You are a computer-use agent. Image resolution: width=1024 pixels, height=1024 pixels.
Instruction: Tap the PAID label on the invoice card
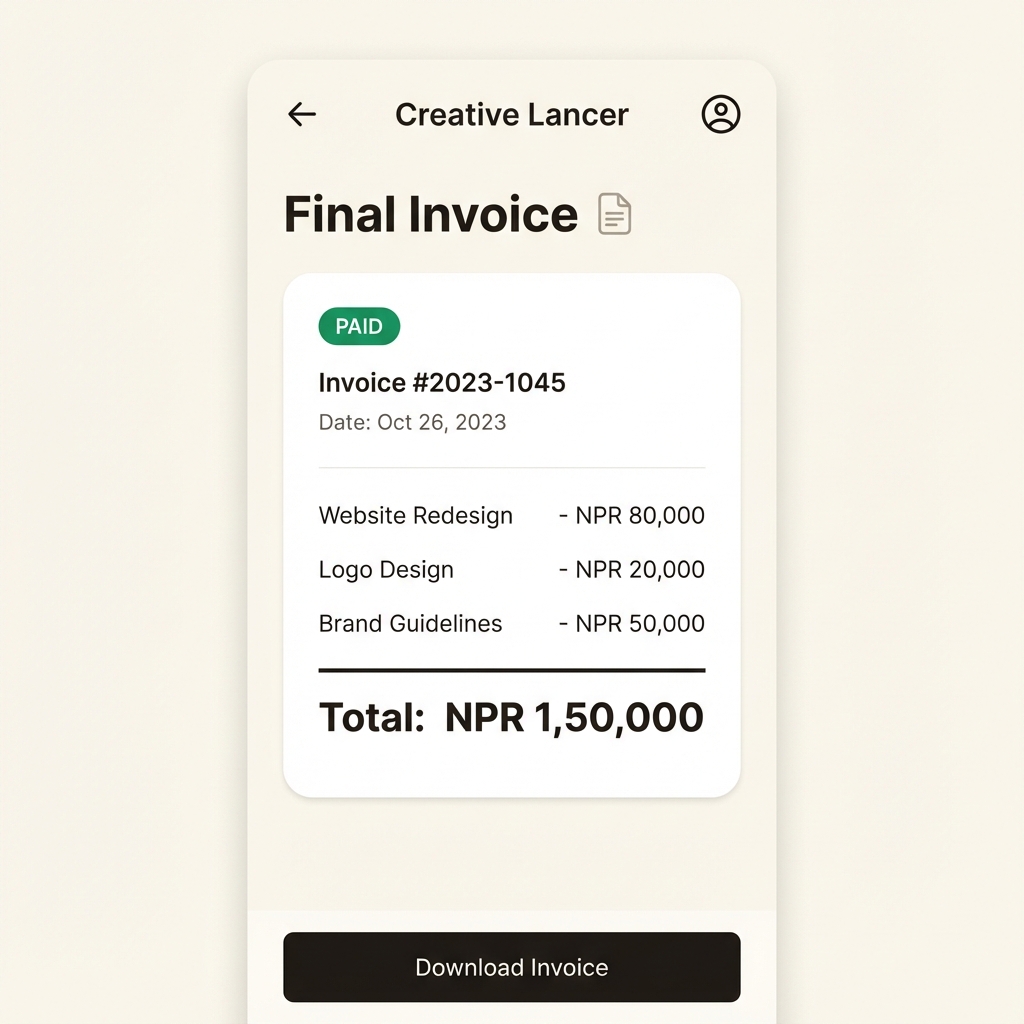[358, 326]
